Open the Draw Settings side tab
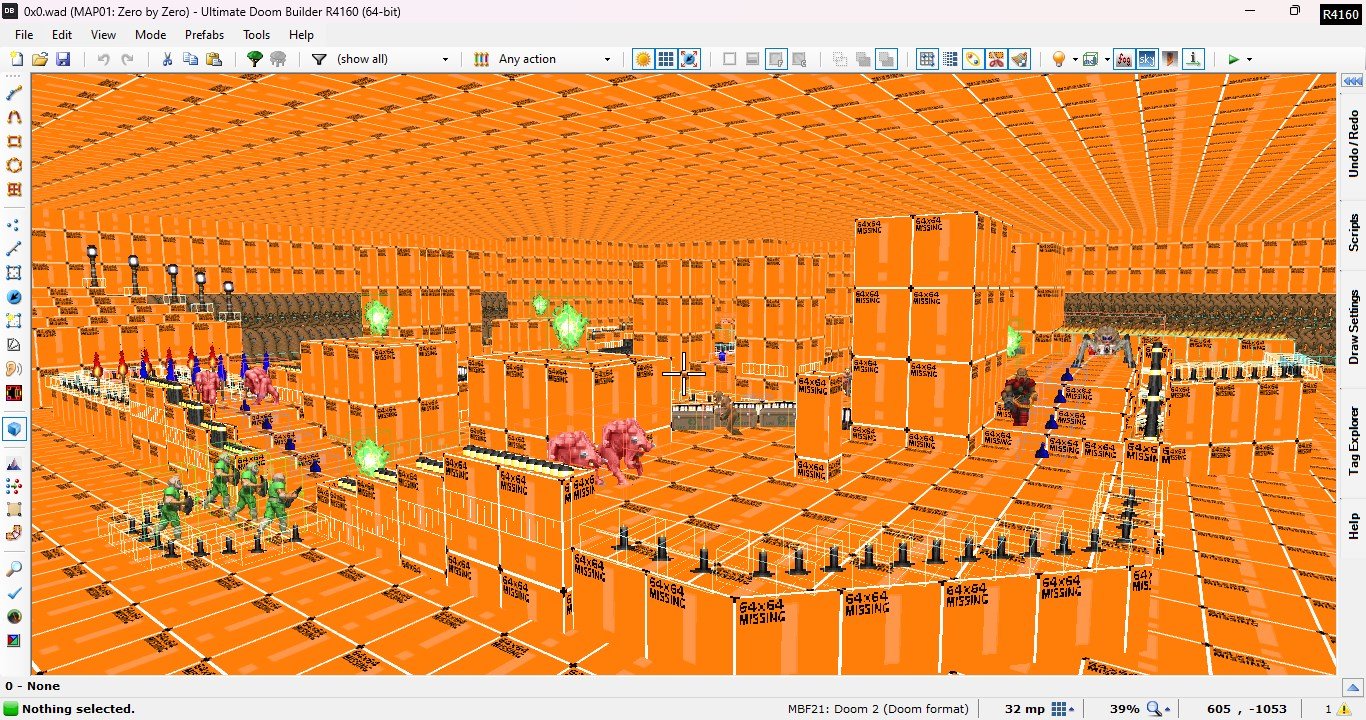Viewport: 1366px width, 720px height. [1353, 327]
